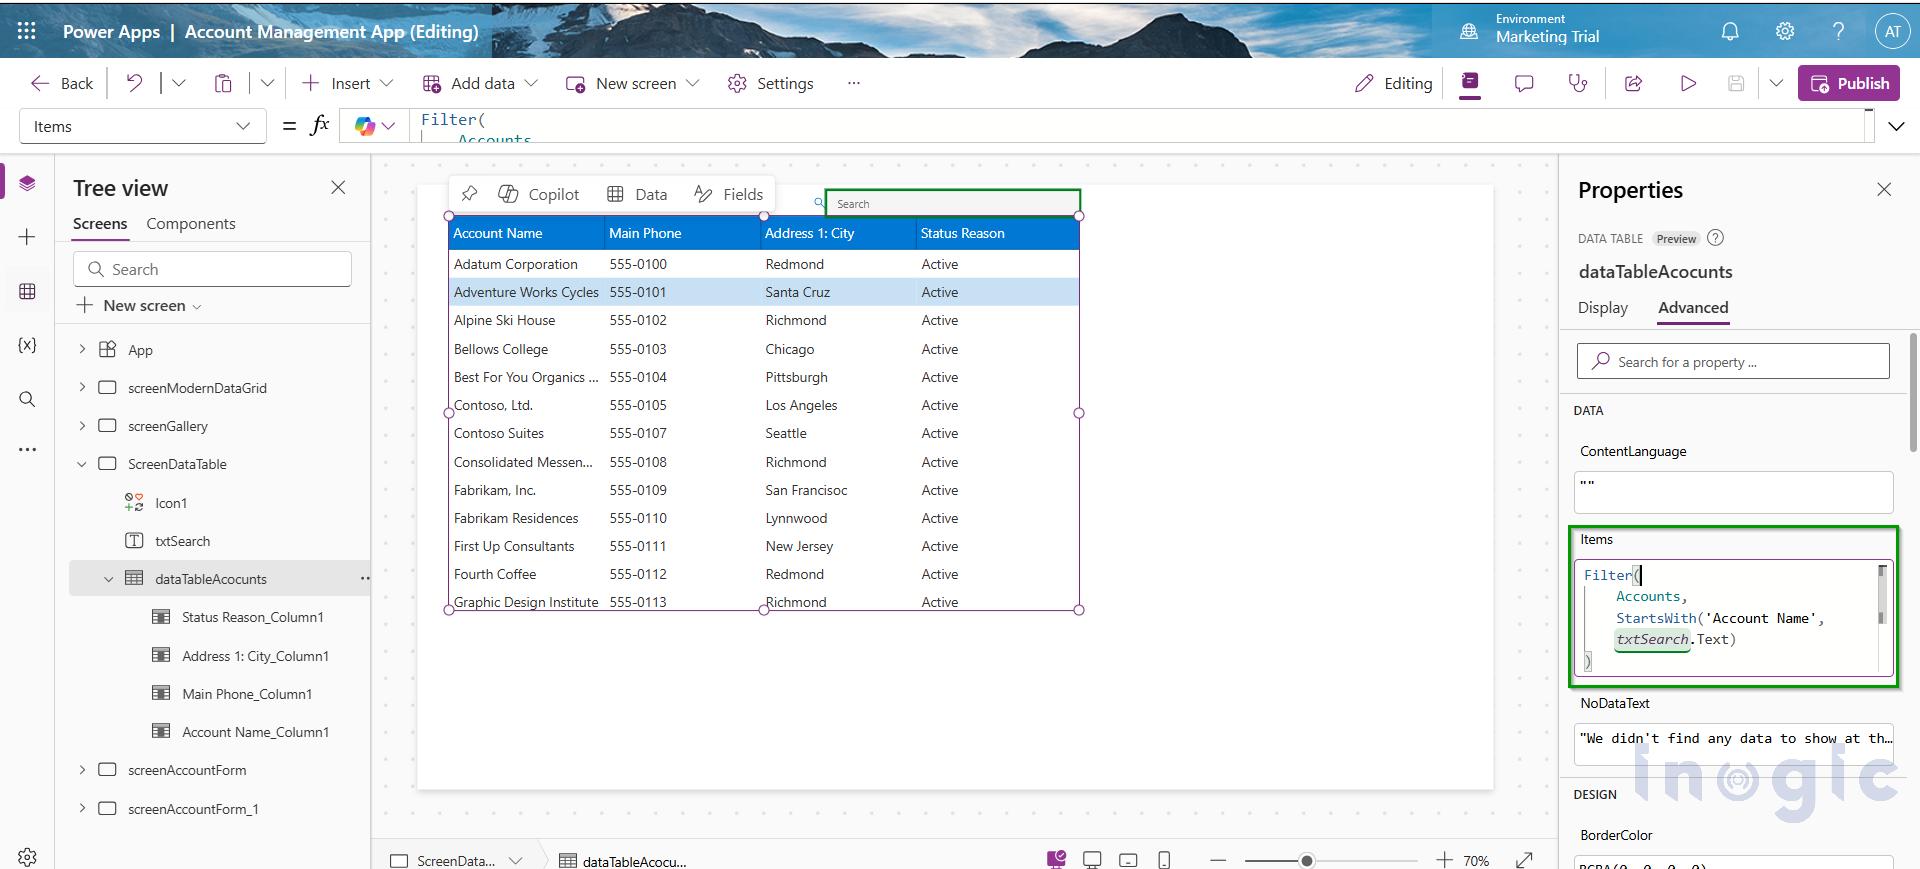
Task: Open Fields on the table toolbar
Action: [729, 194]
